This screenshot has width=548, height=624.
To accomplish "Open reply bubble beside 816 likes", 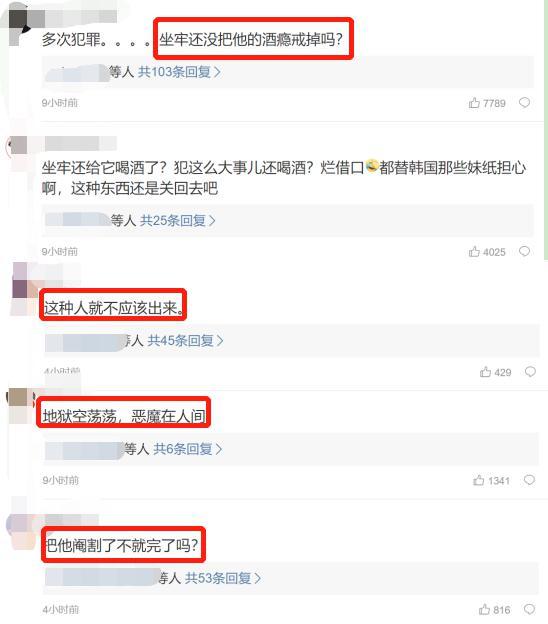I will pyautogui.click(x=530, y=609).
